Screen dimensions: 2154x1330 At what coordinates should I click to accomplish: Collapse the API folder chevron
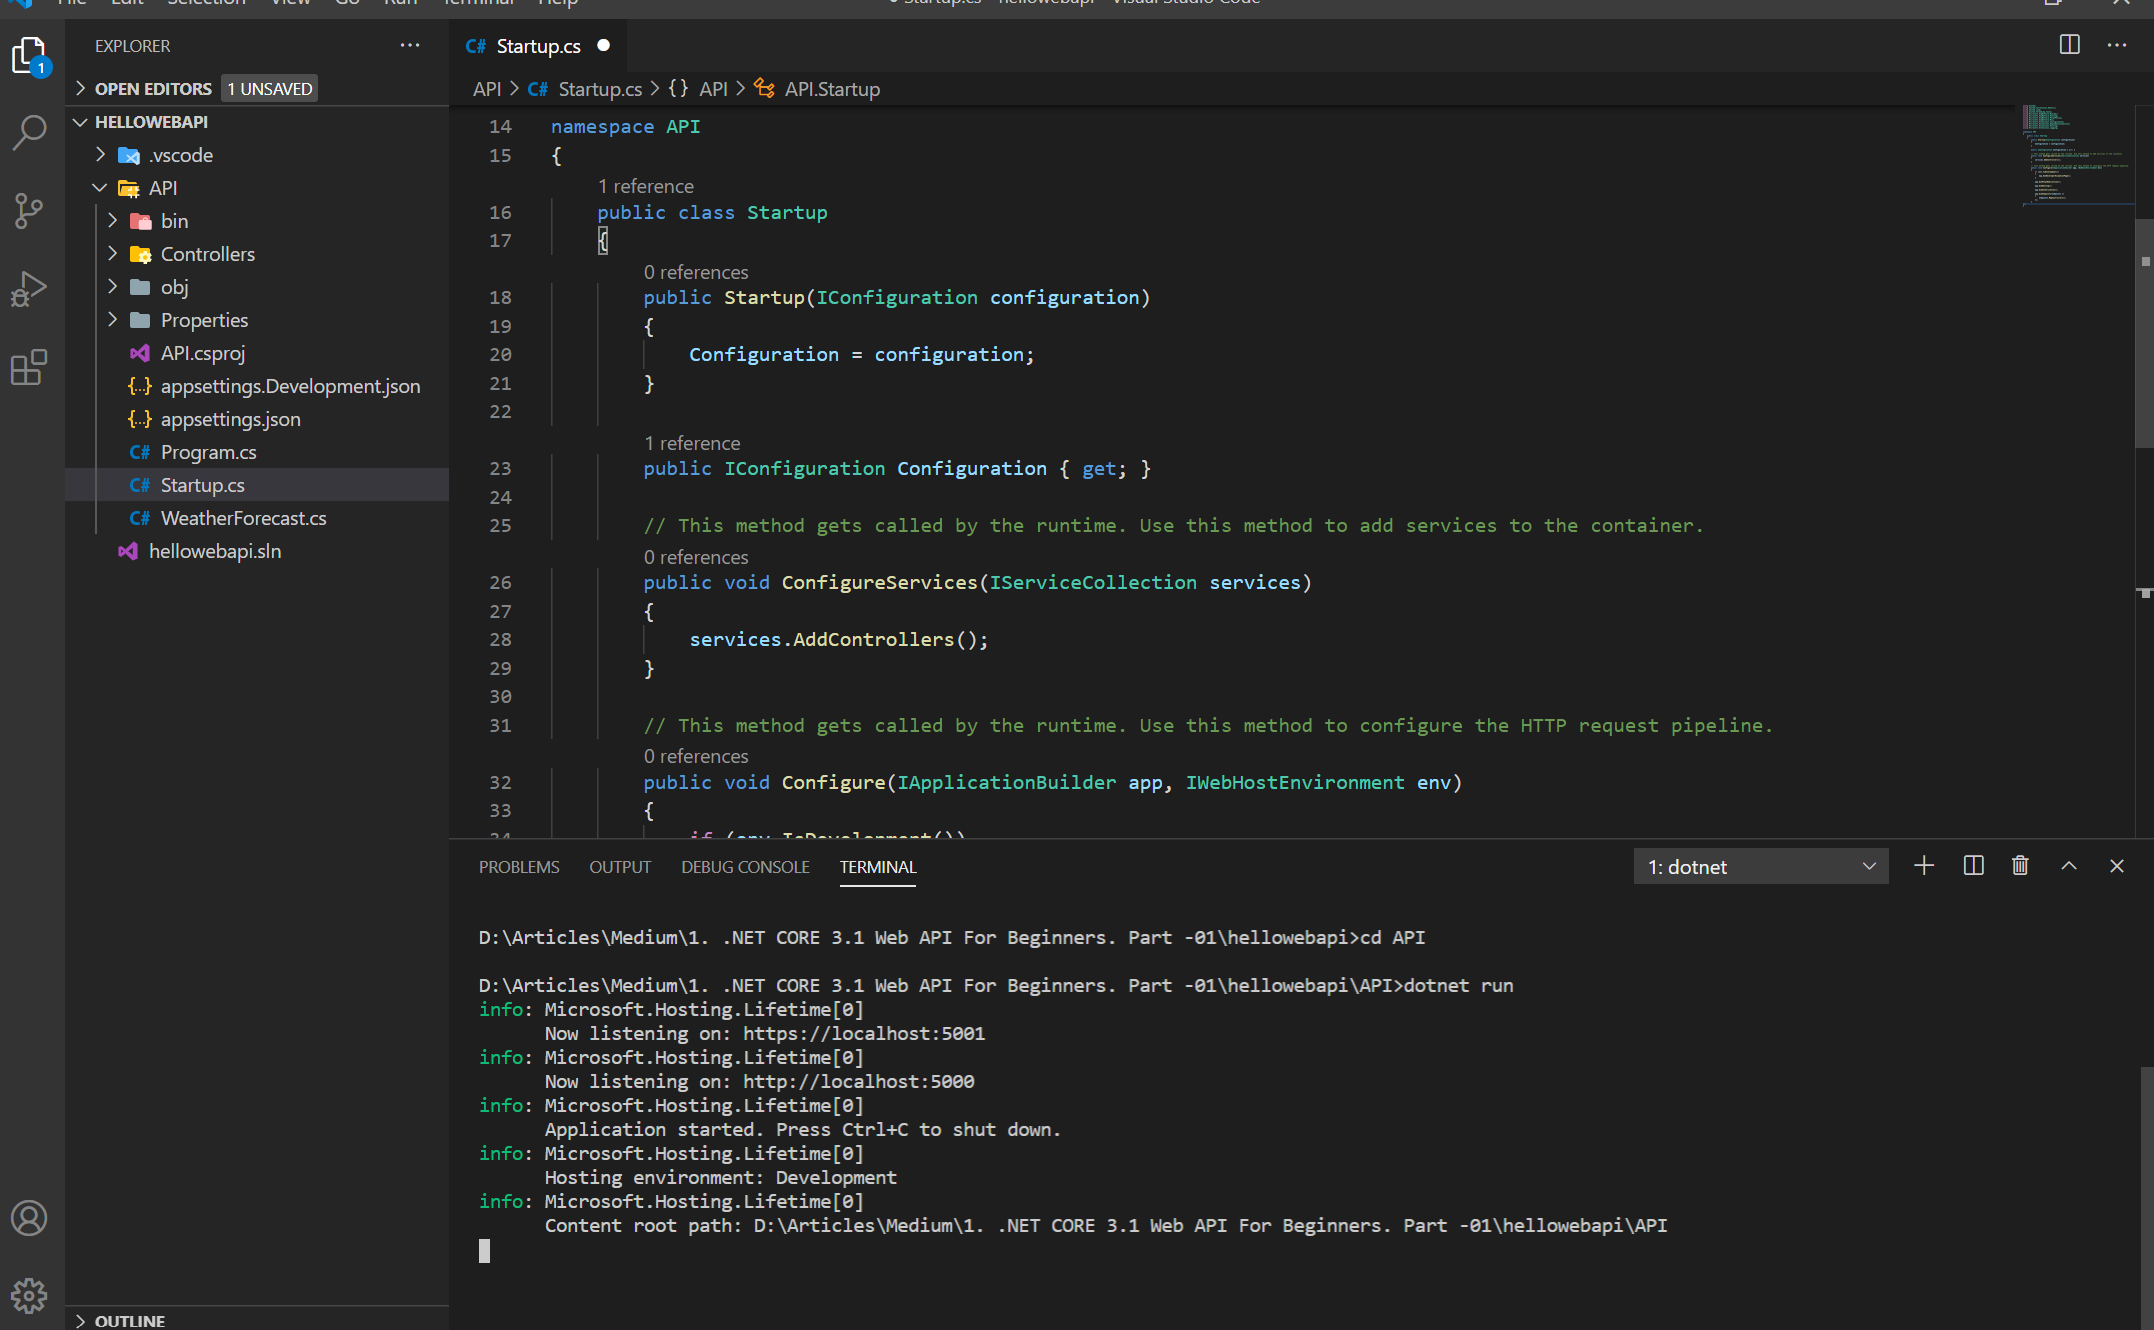pyautogui.click(x=100, y=188)
